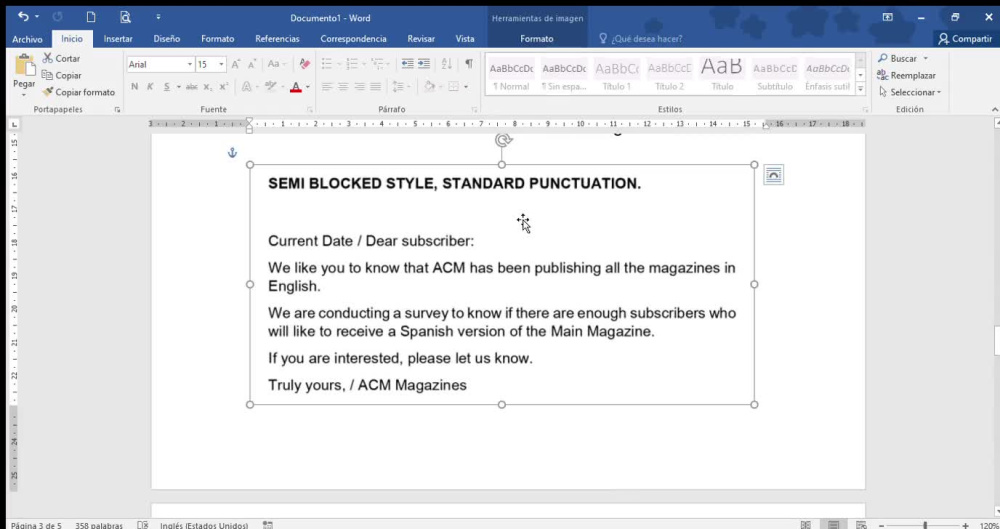Image resolution: width=1000 pixels, height=529 pixels.
Task: Open the font size 15 dropdown
Action: pyautogui.click(x=221, y=64)
